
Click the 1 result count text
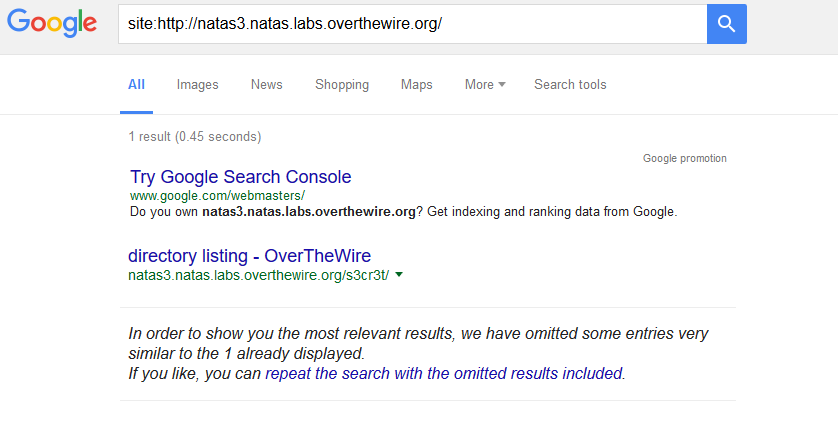[x=195, y=136]
